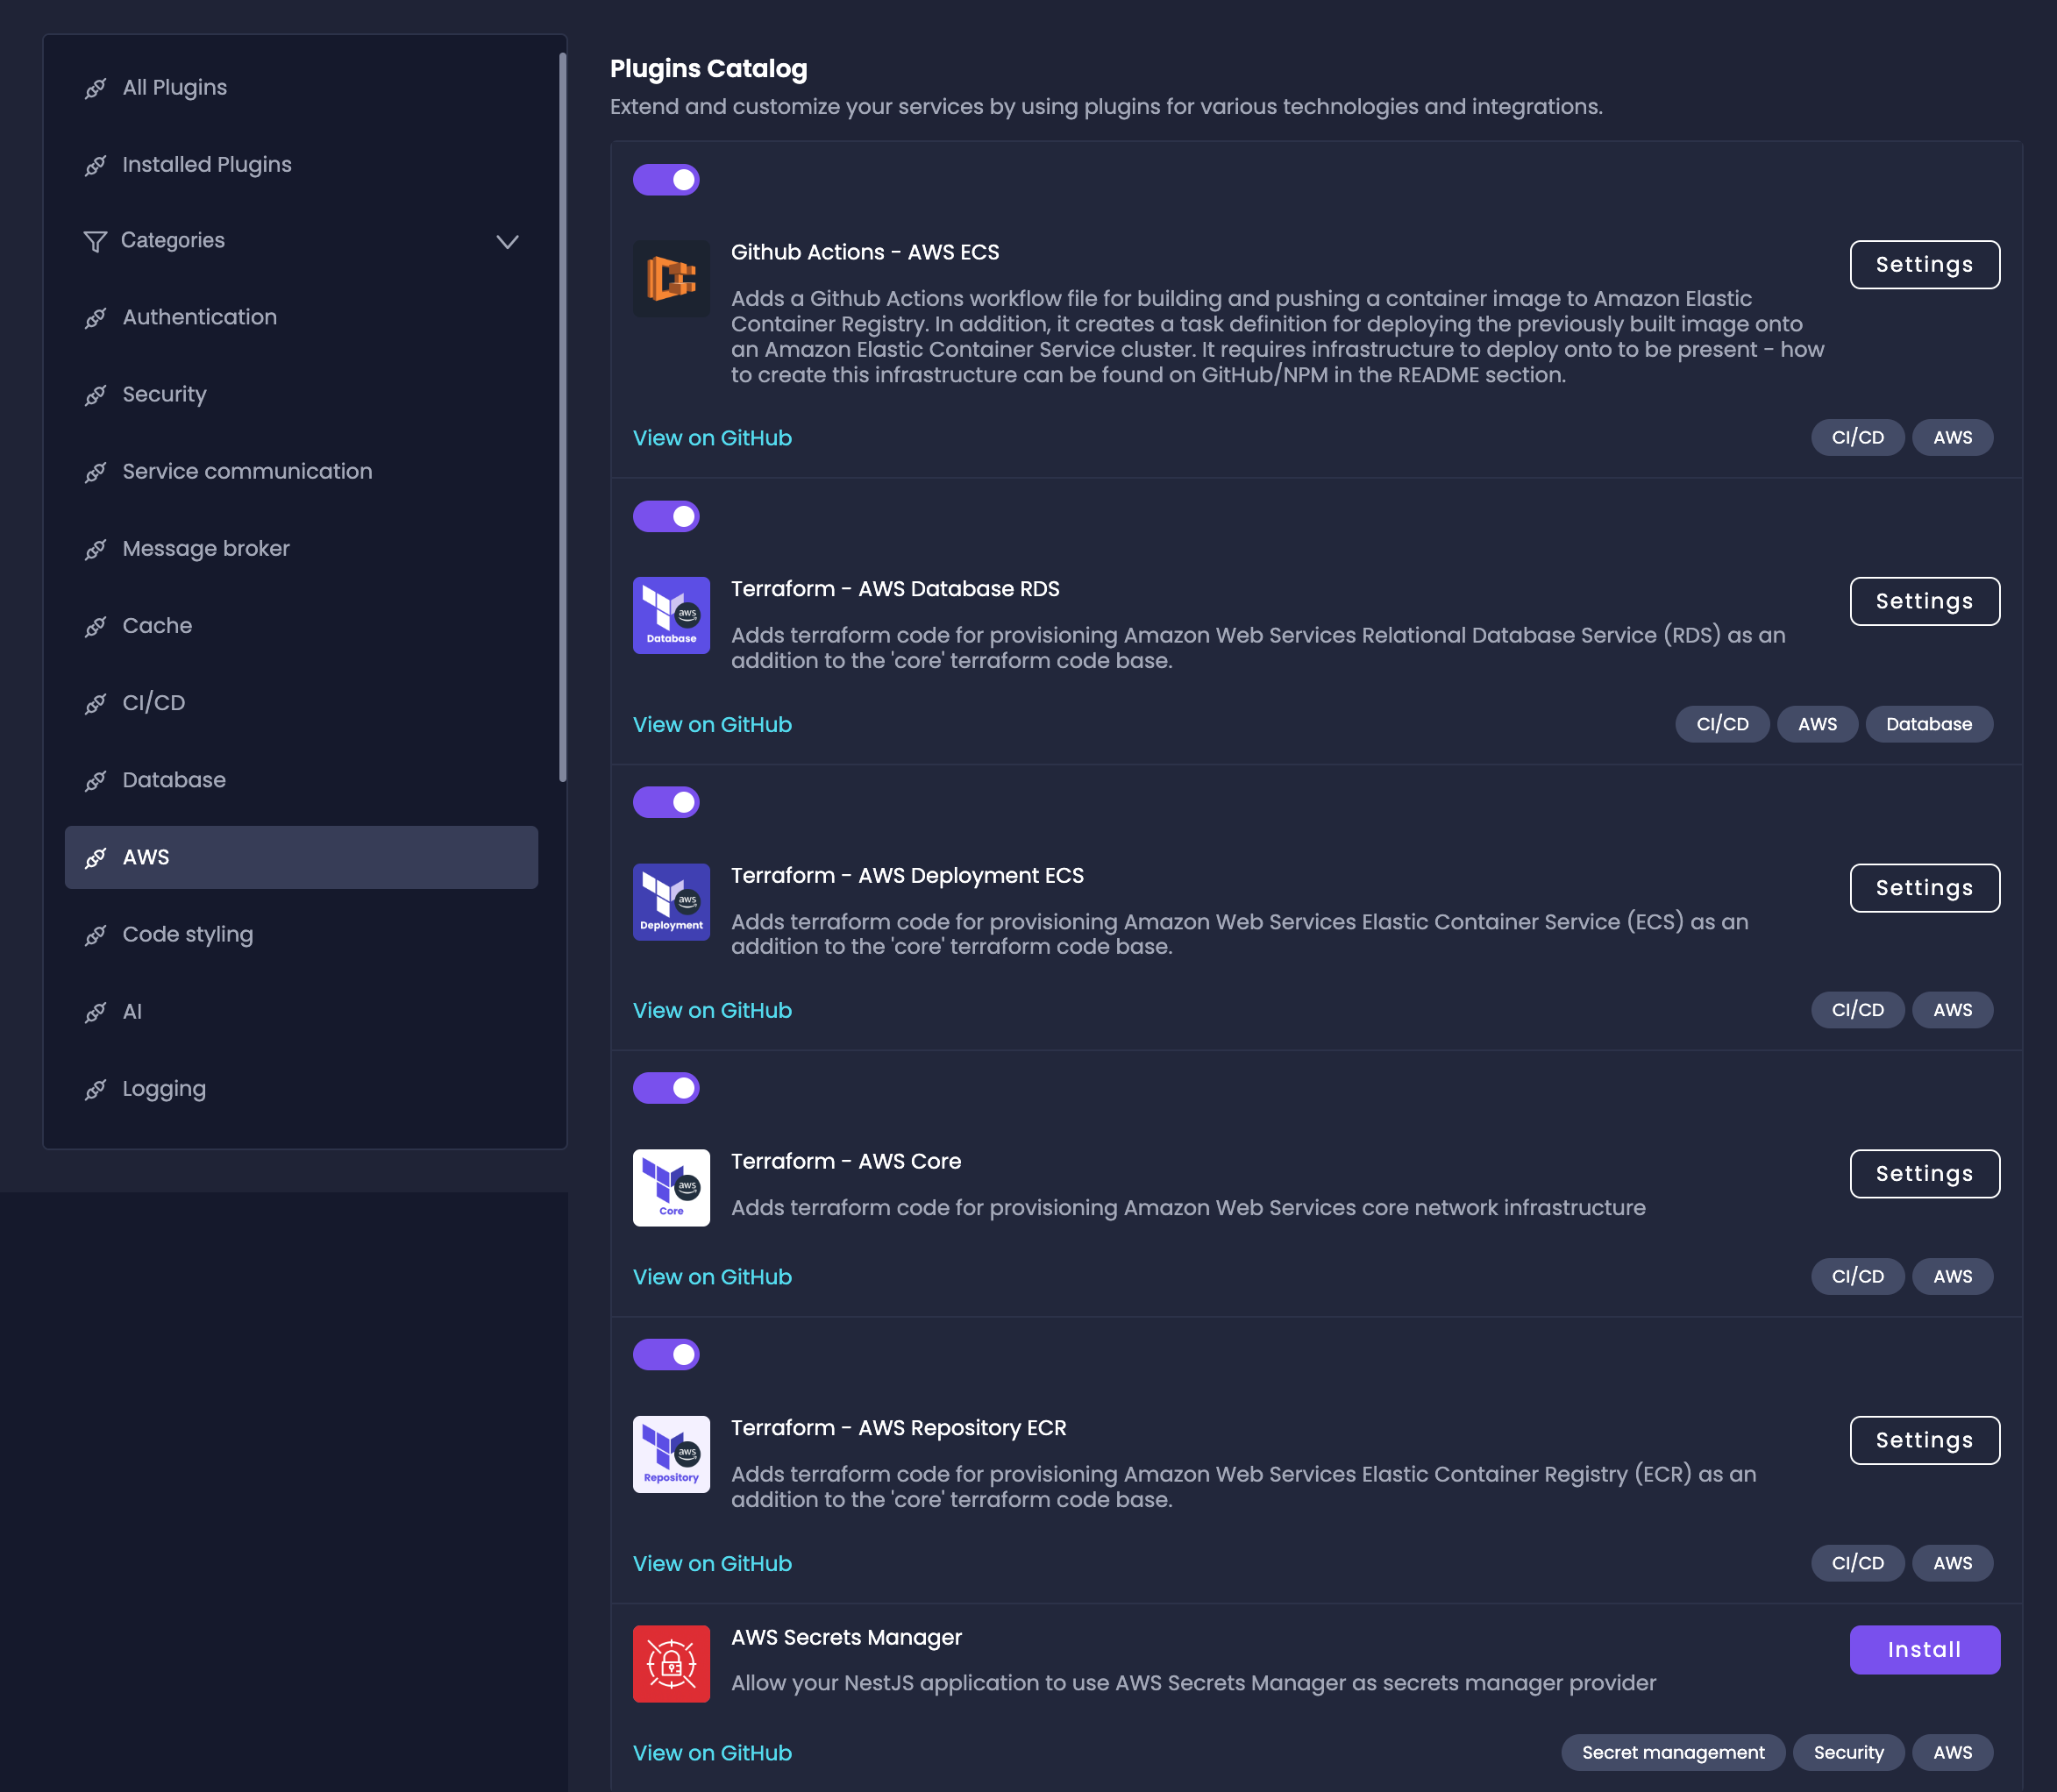Click the Terraform - AWS Core title
2057x1792 pixels.
click(x=845, y=1161)
